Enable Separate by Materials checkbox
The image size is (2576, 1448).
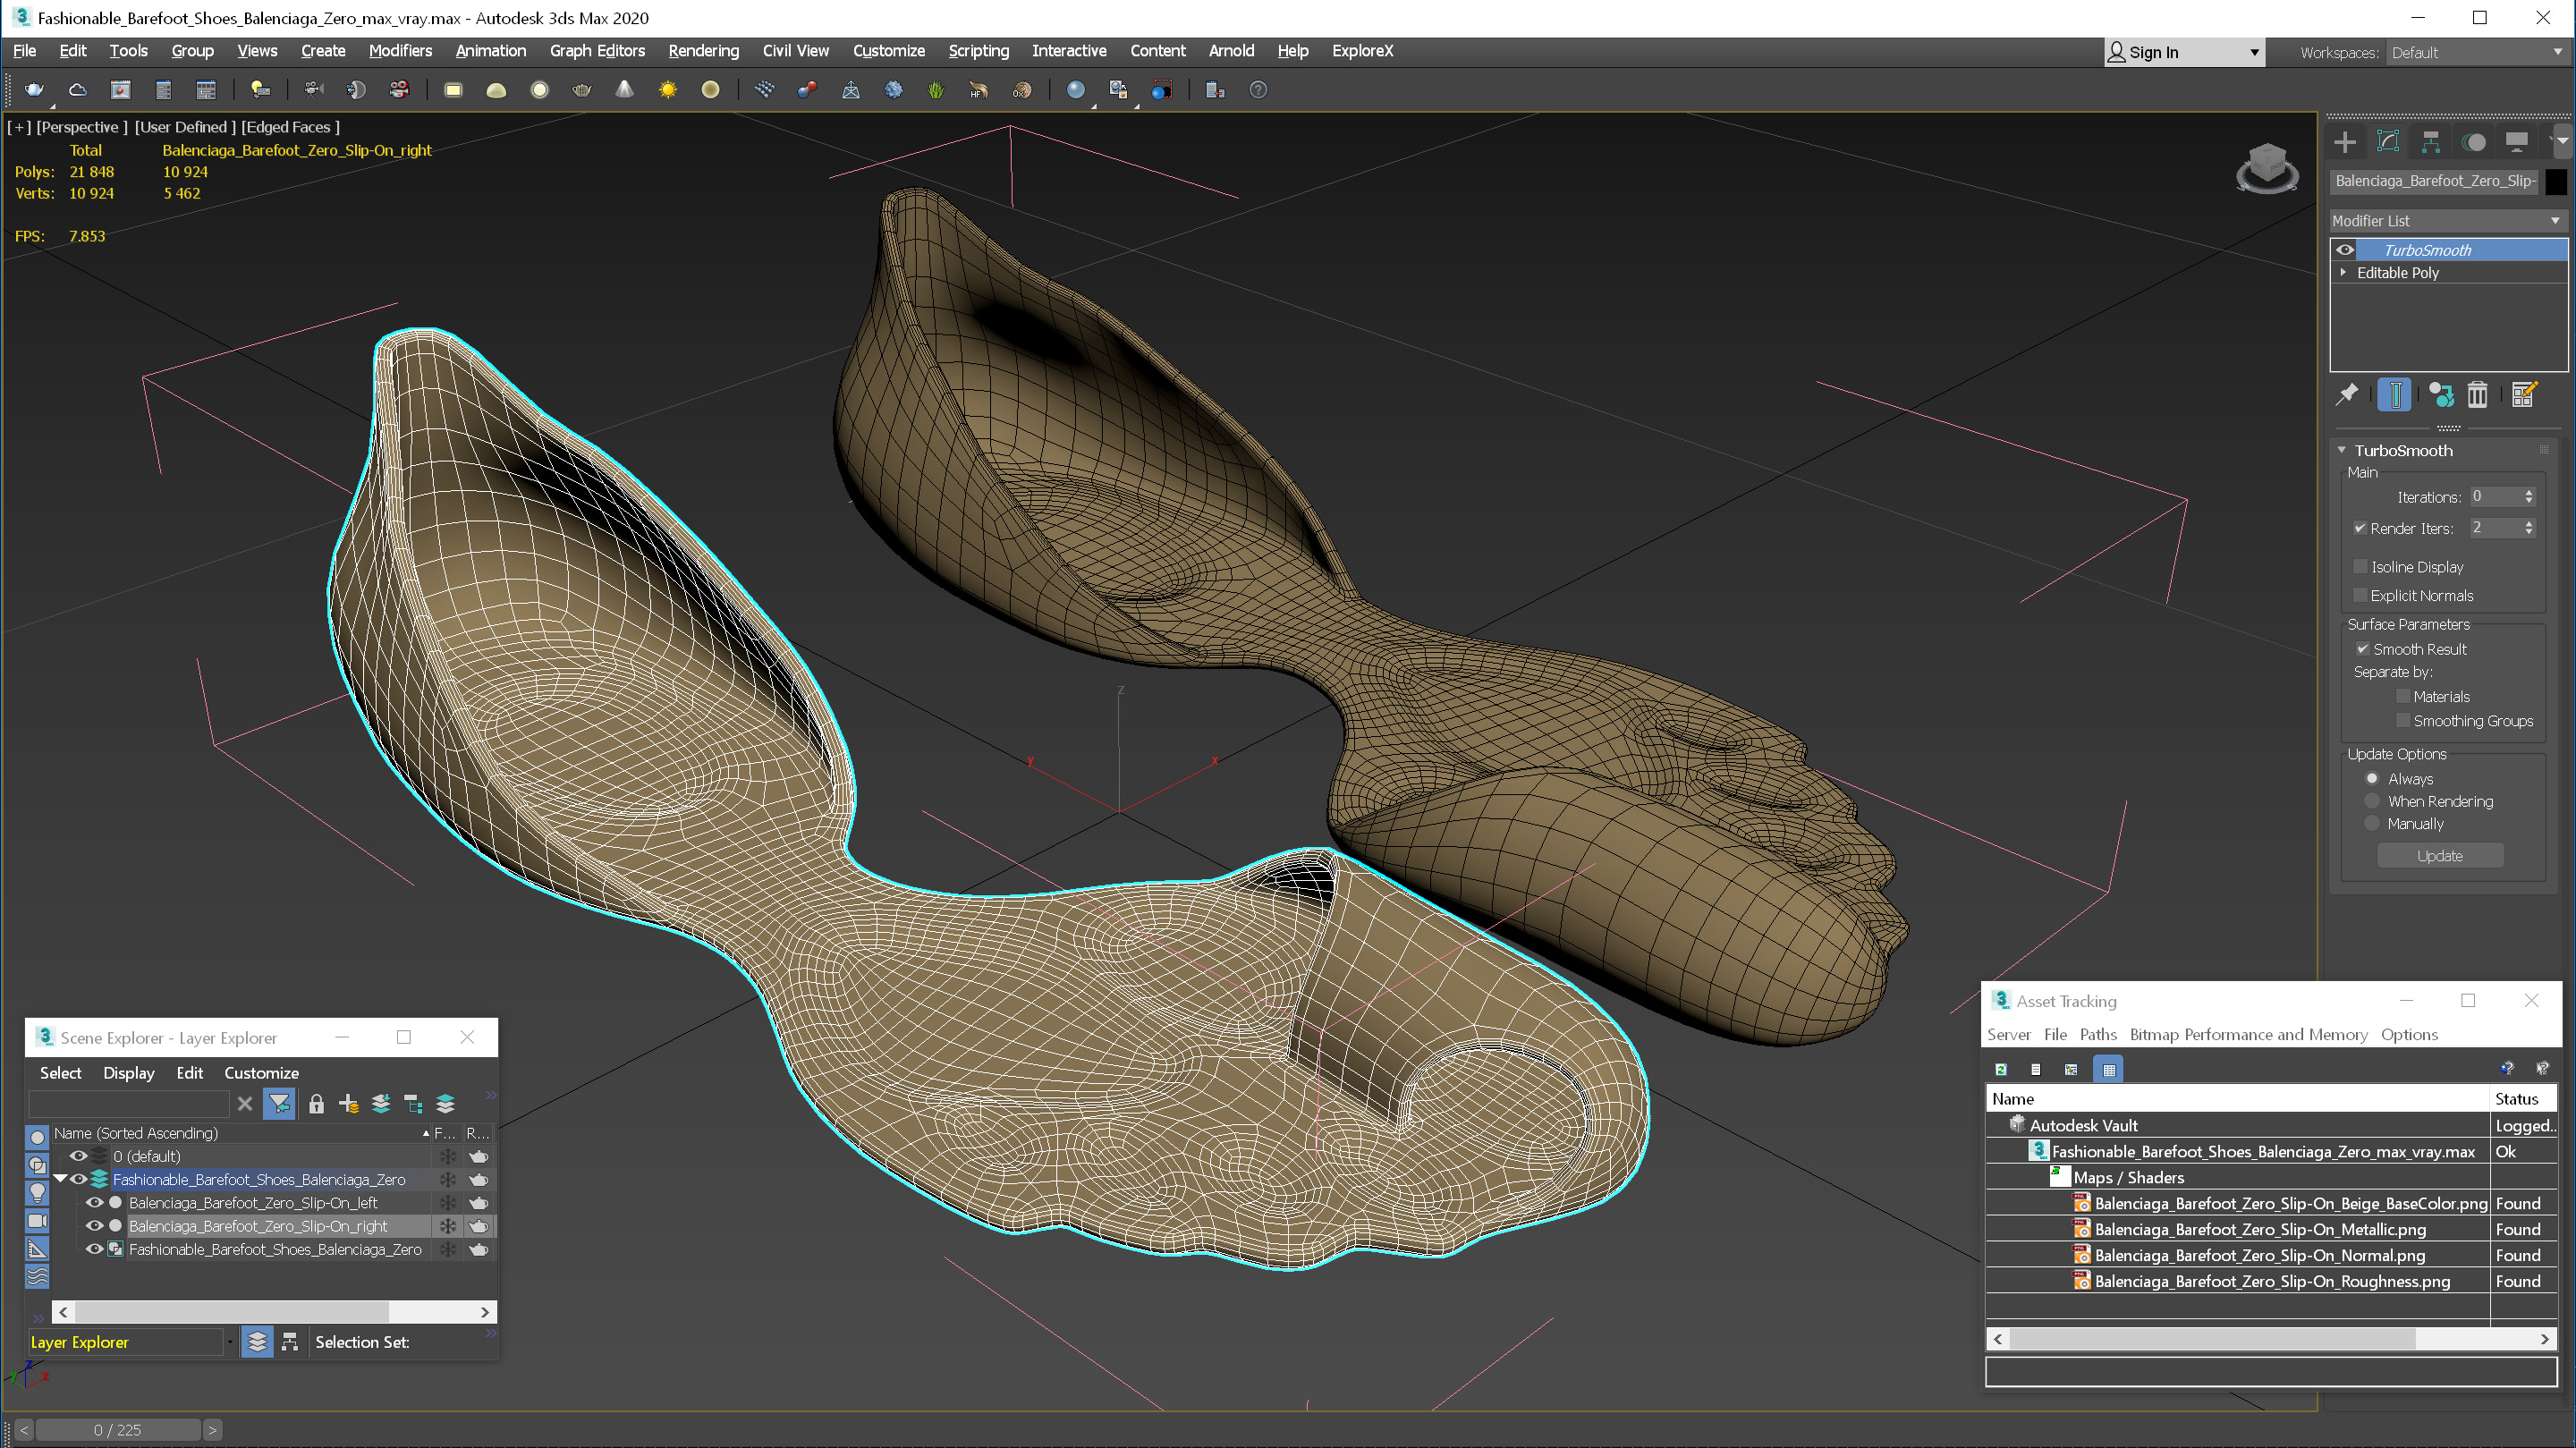click(2402, 696)
